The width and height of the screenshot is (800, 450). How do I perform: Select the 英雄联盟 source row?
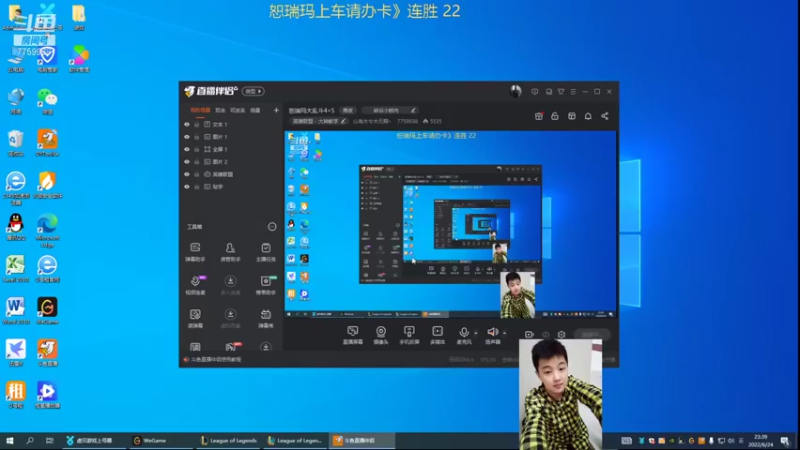pos(232,174)
